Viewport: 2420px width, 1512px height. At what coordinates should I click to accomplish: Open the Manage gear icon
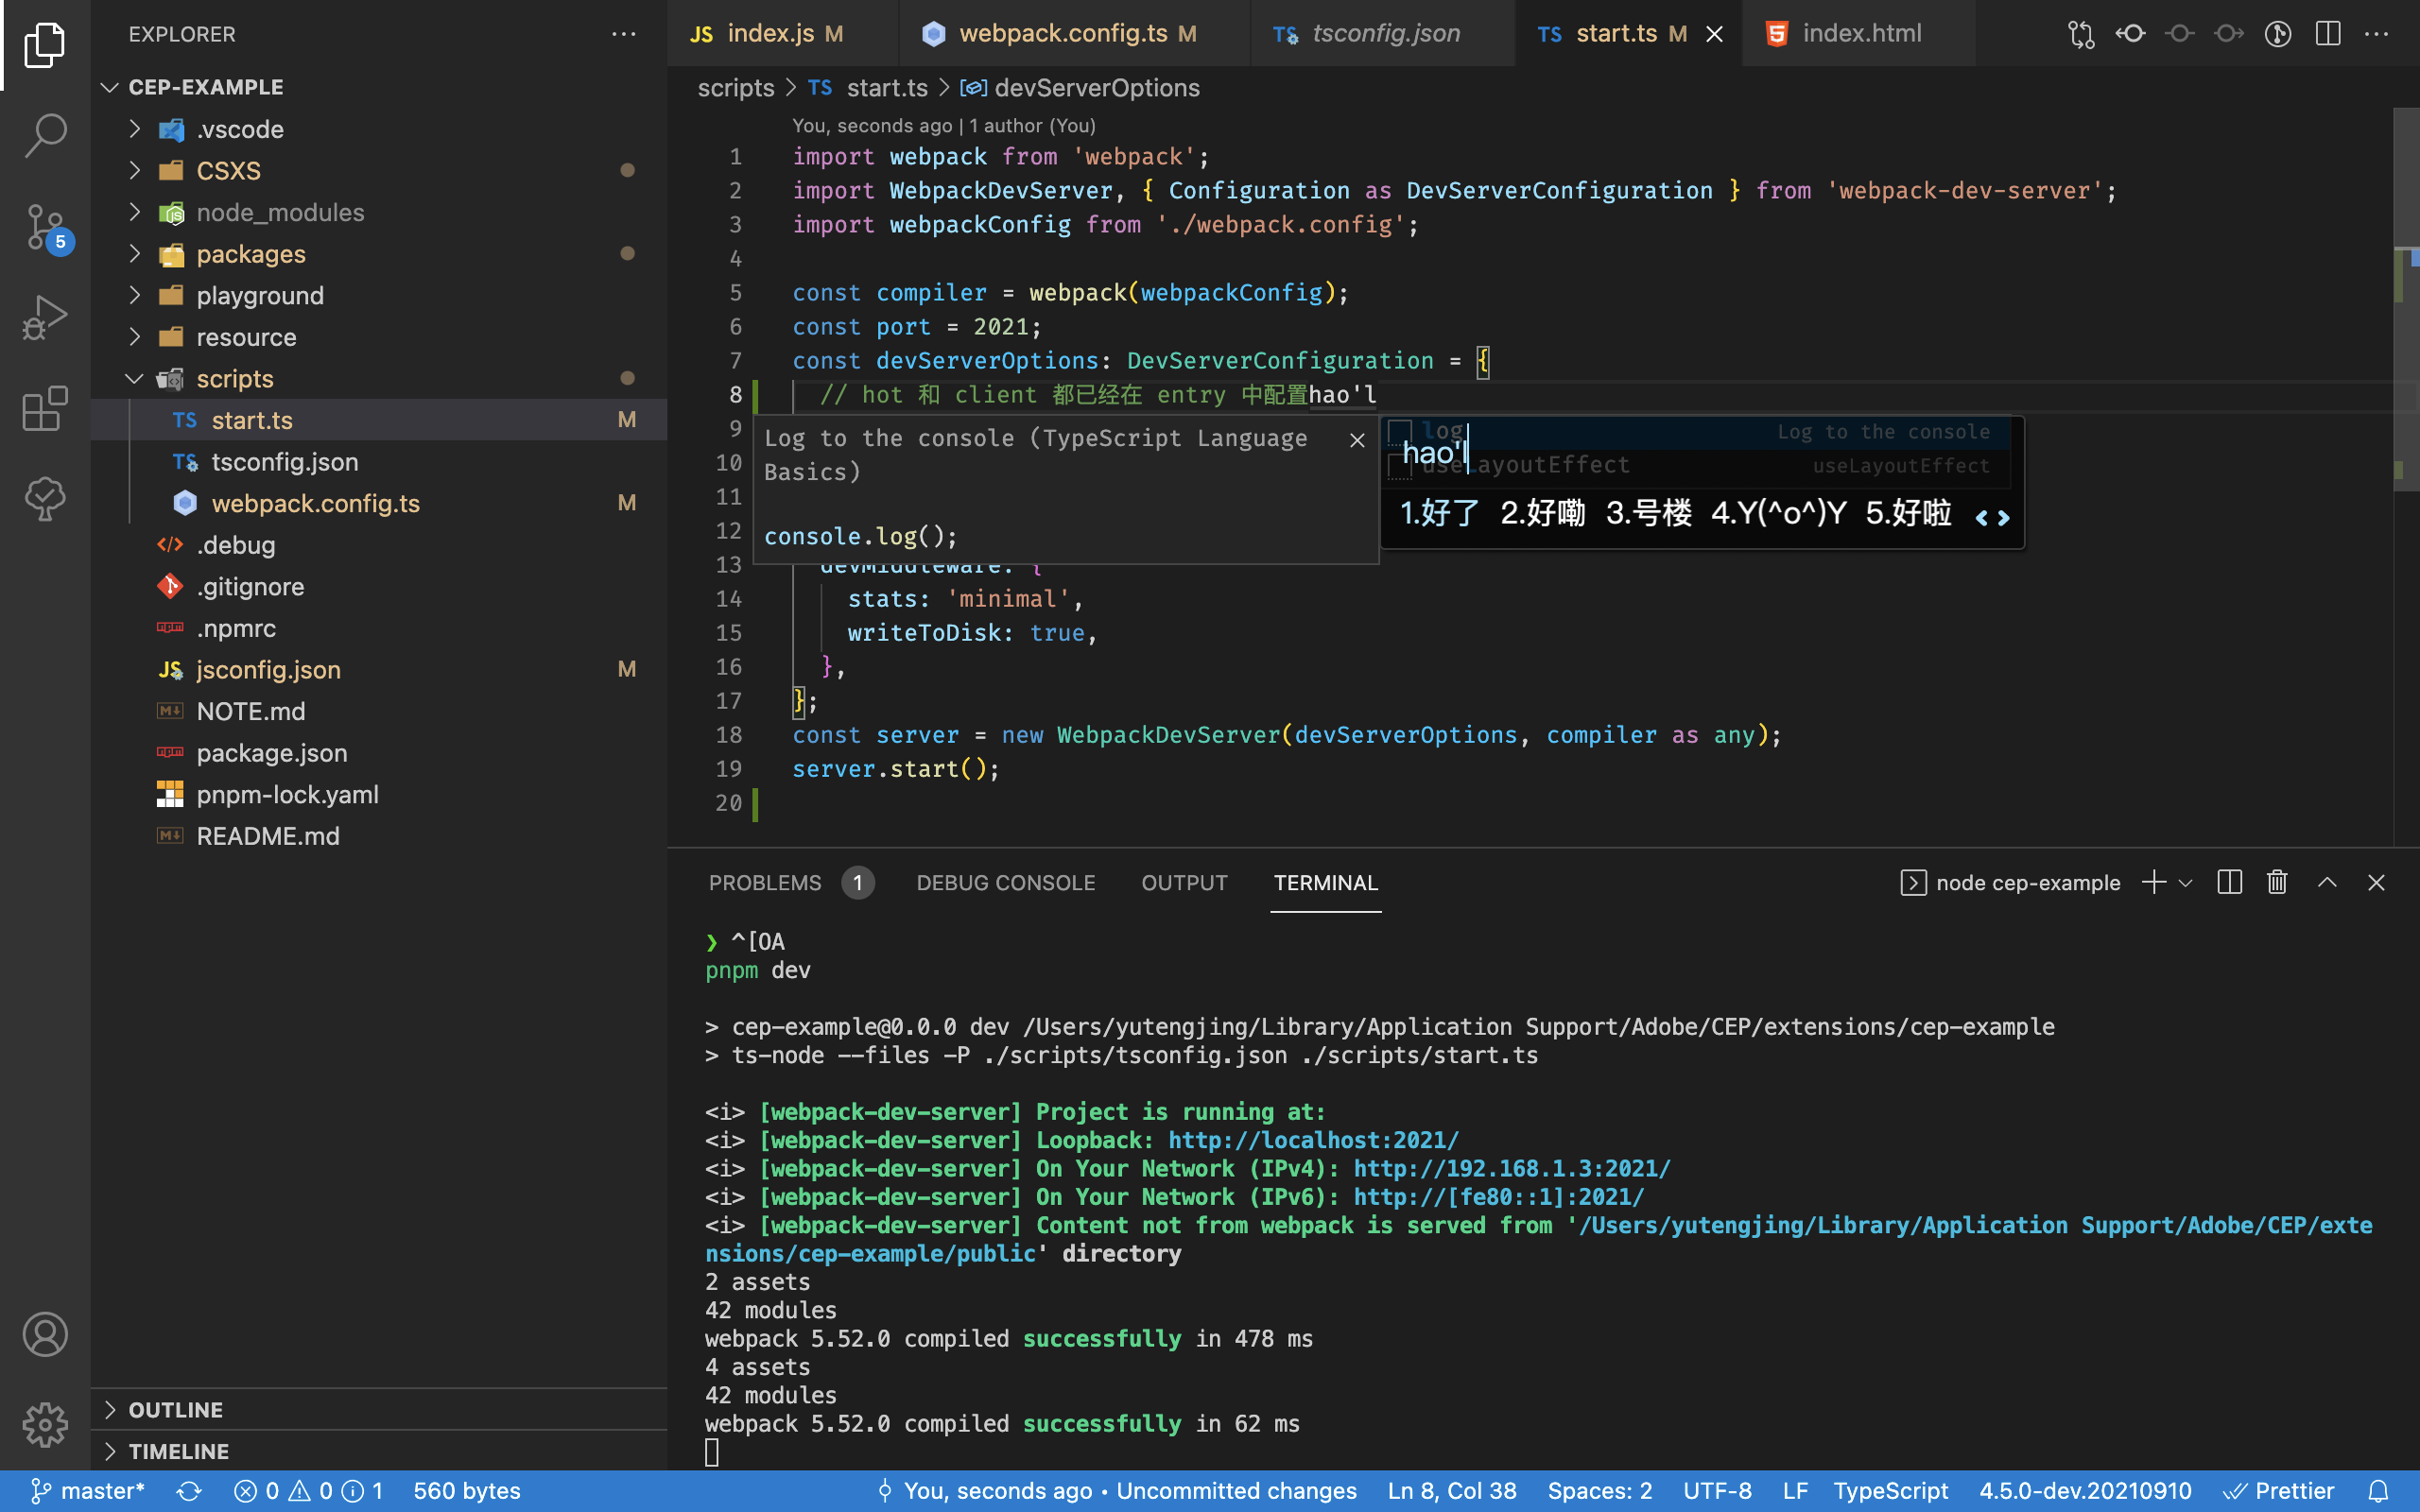point(45,1425)
